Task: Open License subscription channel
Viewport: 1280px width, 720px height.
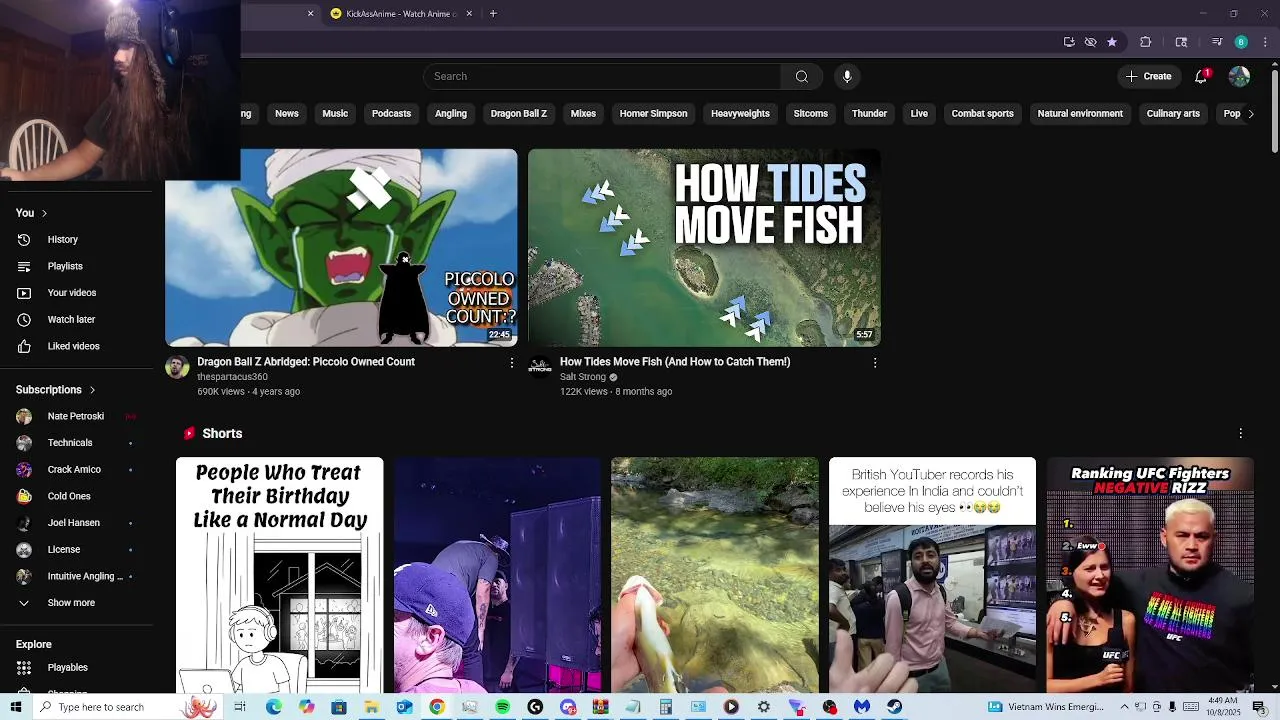Action: coord(77,550)
